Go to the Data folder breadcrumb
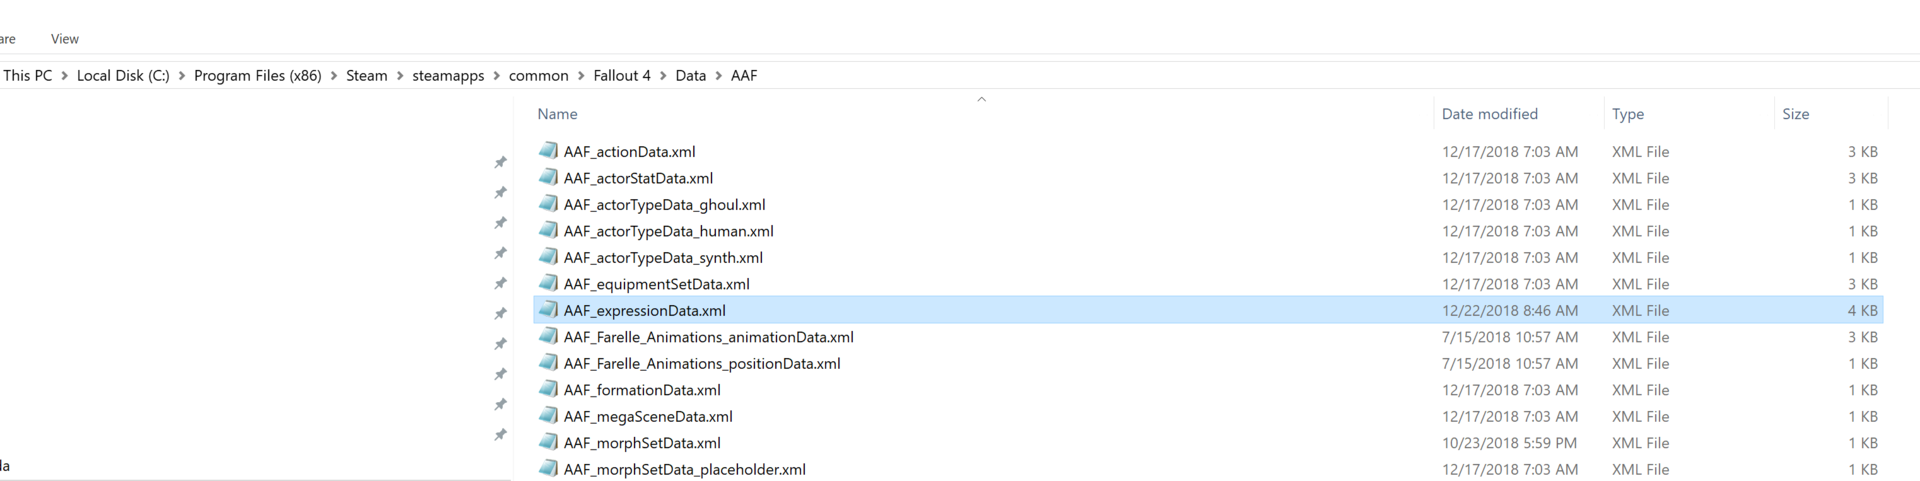The height and width of the screenshot is (481, 1920). click(x=691, y=76)
